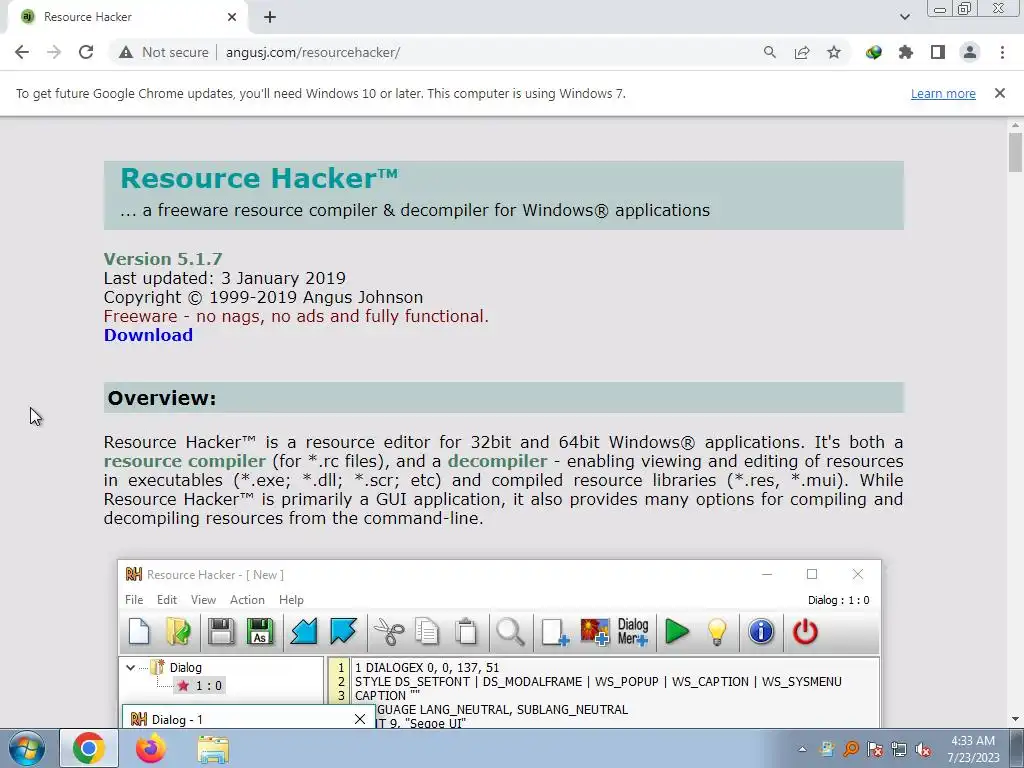Select the starred 1 : 0 tree item
This screenshot has height=768, width=1024.
pyautogui.click(x=200, y=686)
